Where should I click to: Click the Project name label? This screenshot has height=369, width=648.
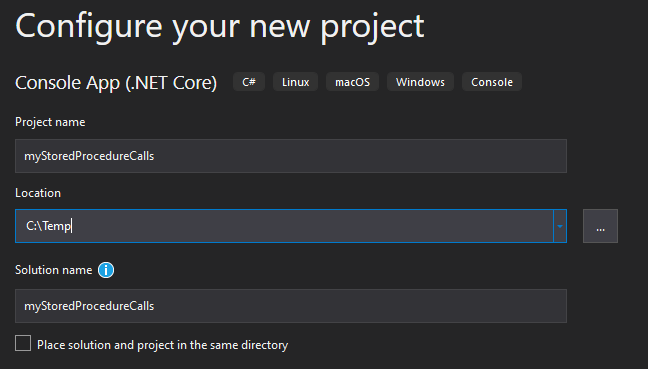pyautogui.click(x=50, y=122)
